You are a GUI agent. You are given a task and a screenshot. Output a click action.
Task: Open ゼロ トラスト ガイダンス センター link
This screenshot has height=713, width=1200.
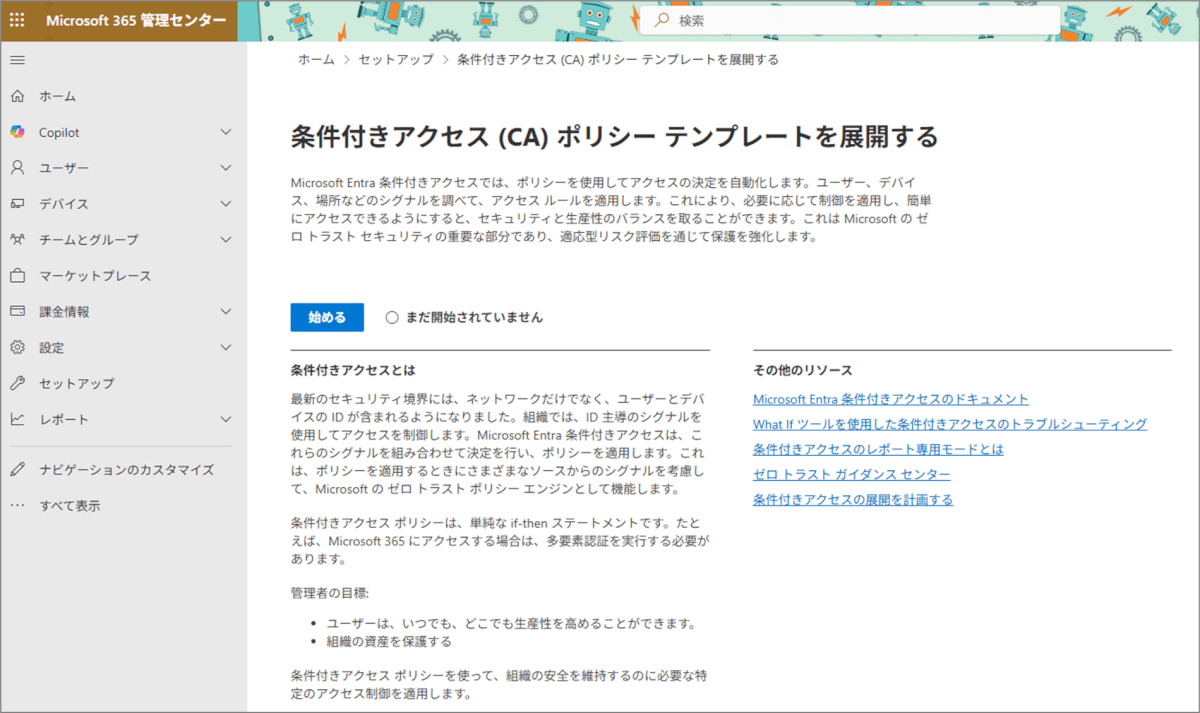pyautogui.click(x=851, y=474)
